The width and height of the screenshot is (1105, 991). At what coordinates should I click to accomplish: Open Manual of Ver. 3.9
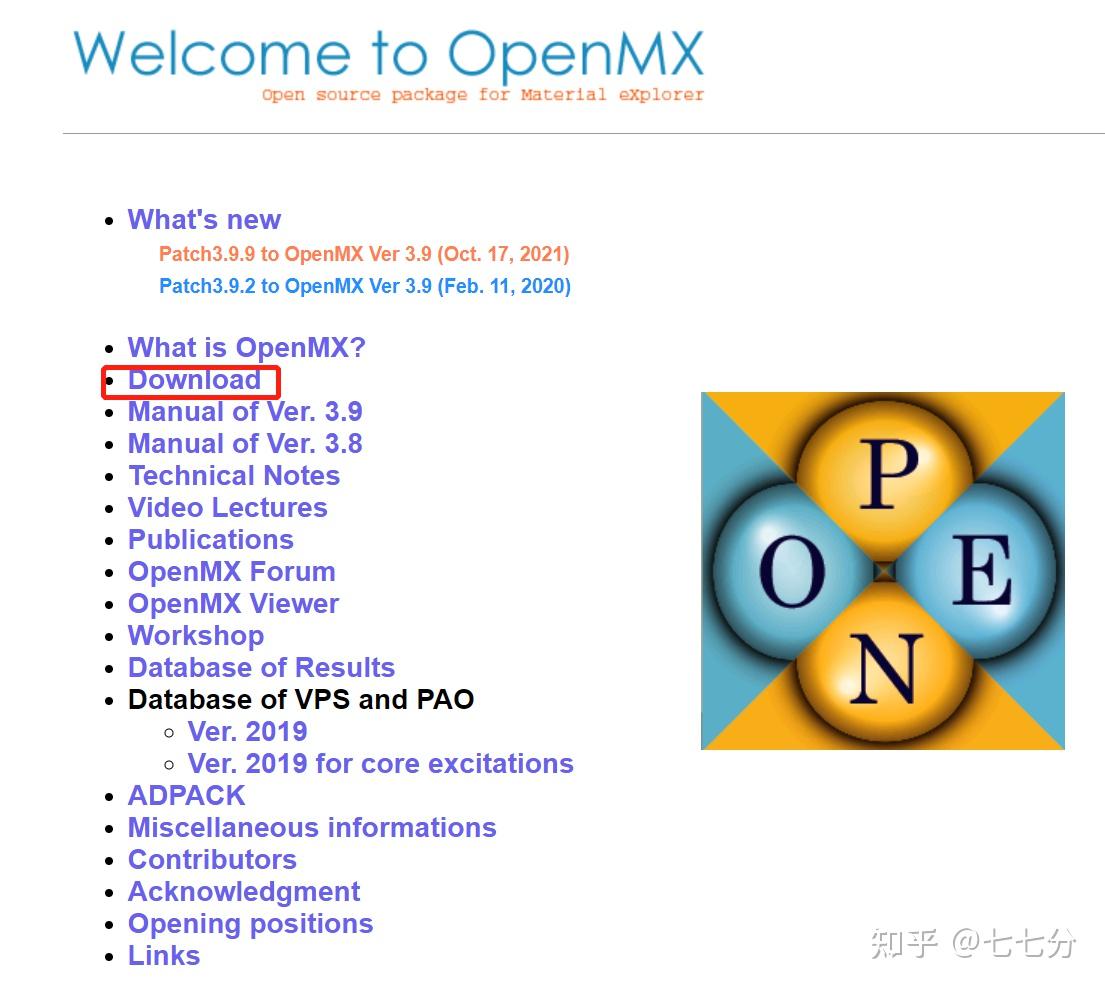pyautogui.click(x=245, y=411)
